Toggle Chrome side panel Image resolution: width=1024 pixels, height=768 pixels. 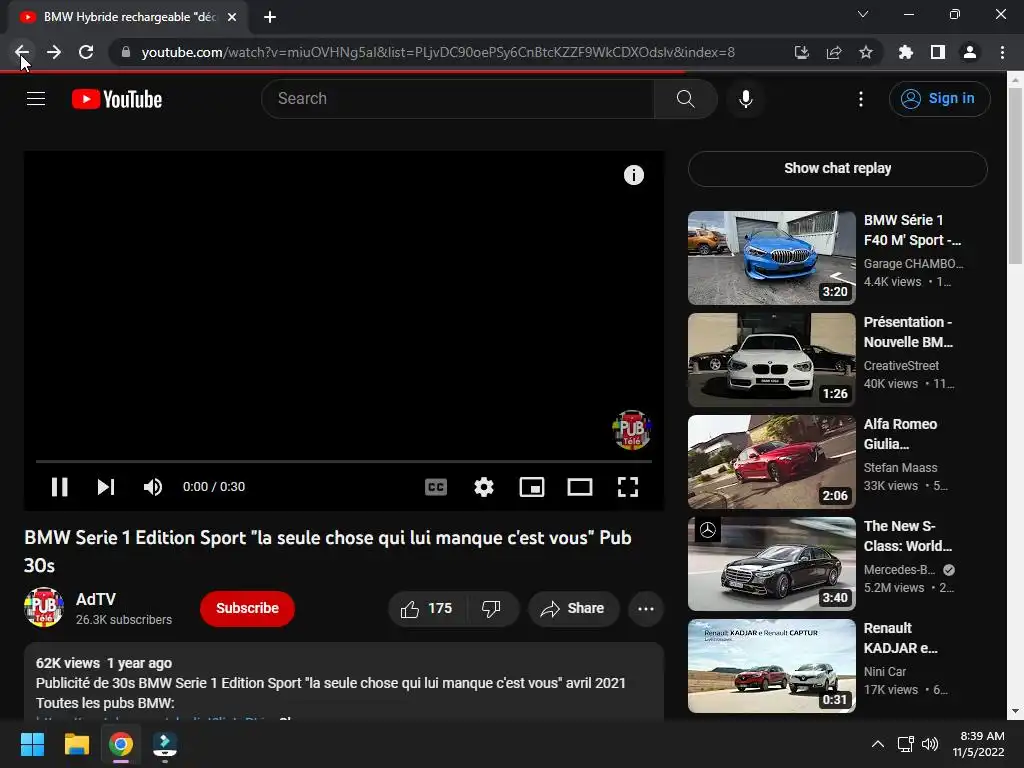[x=938, y=52]
